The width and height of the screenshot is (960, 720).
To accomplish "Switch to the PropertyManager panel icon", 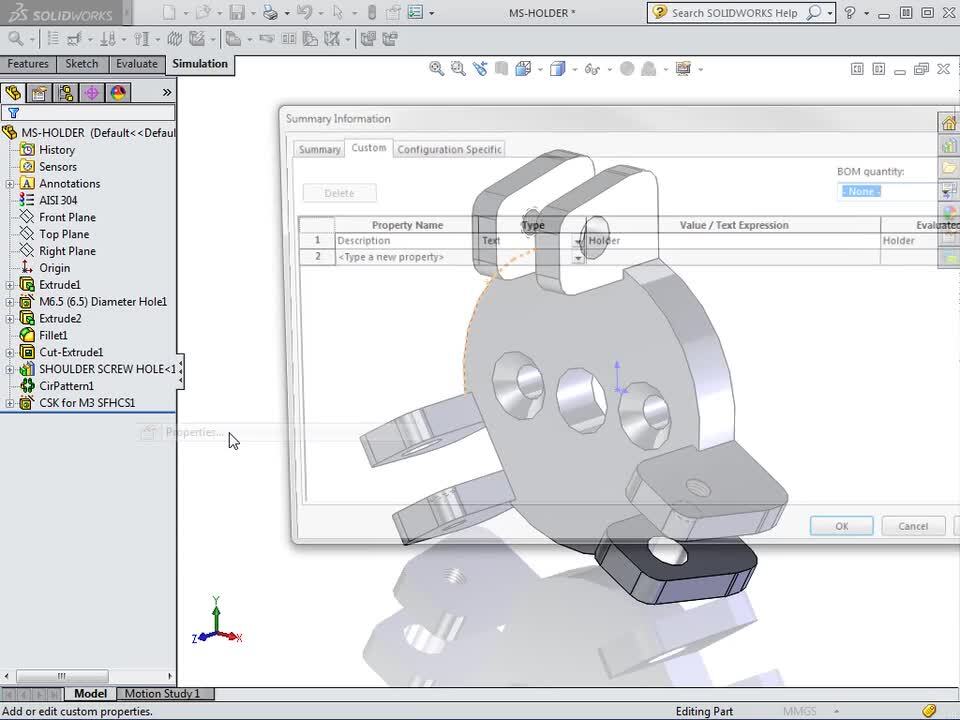I will [39, 93].
